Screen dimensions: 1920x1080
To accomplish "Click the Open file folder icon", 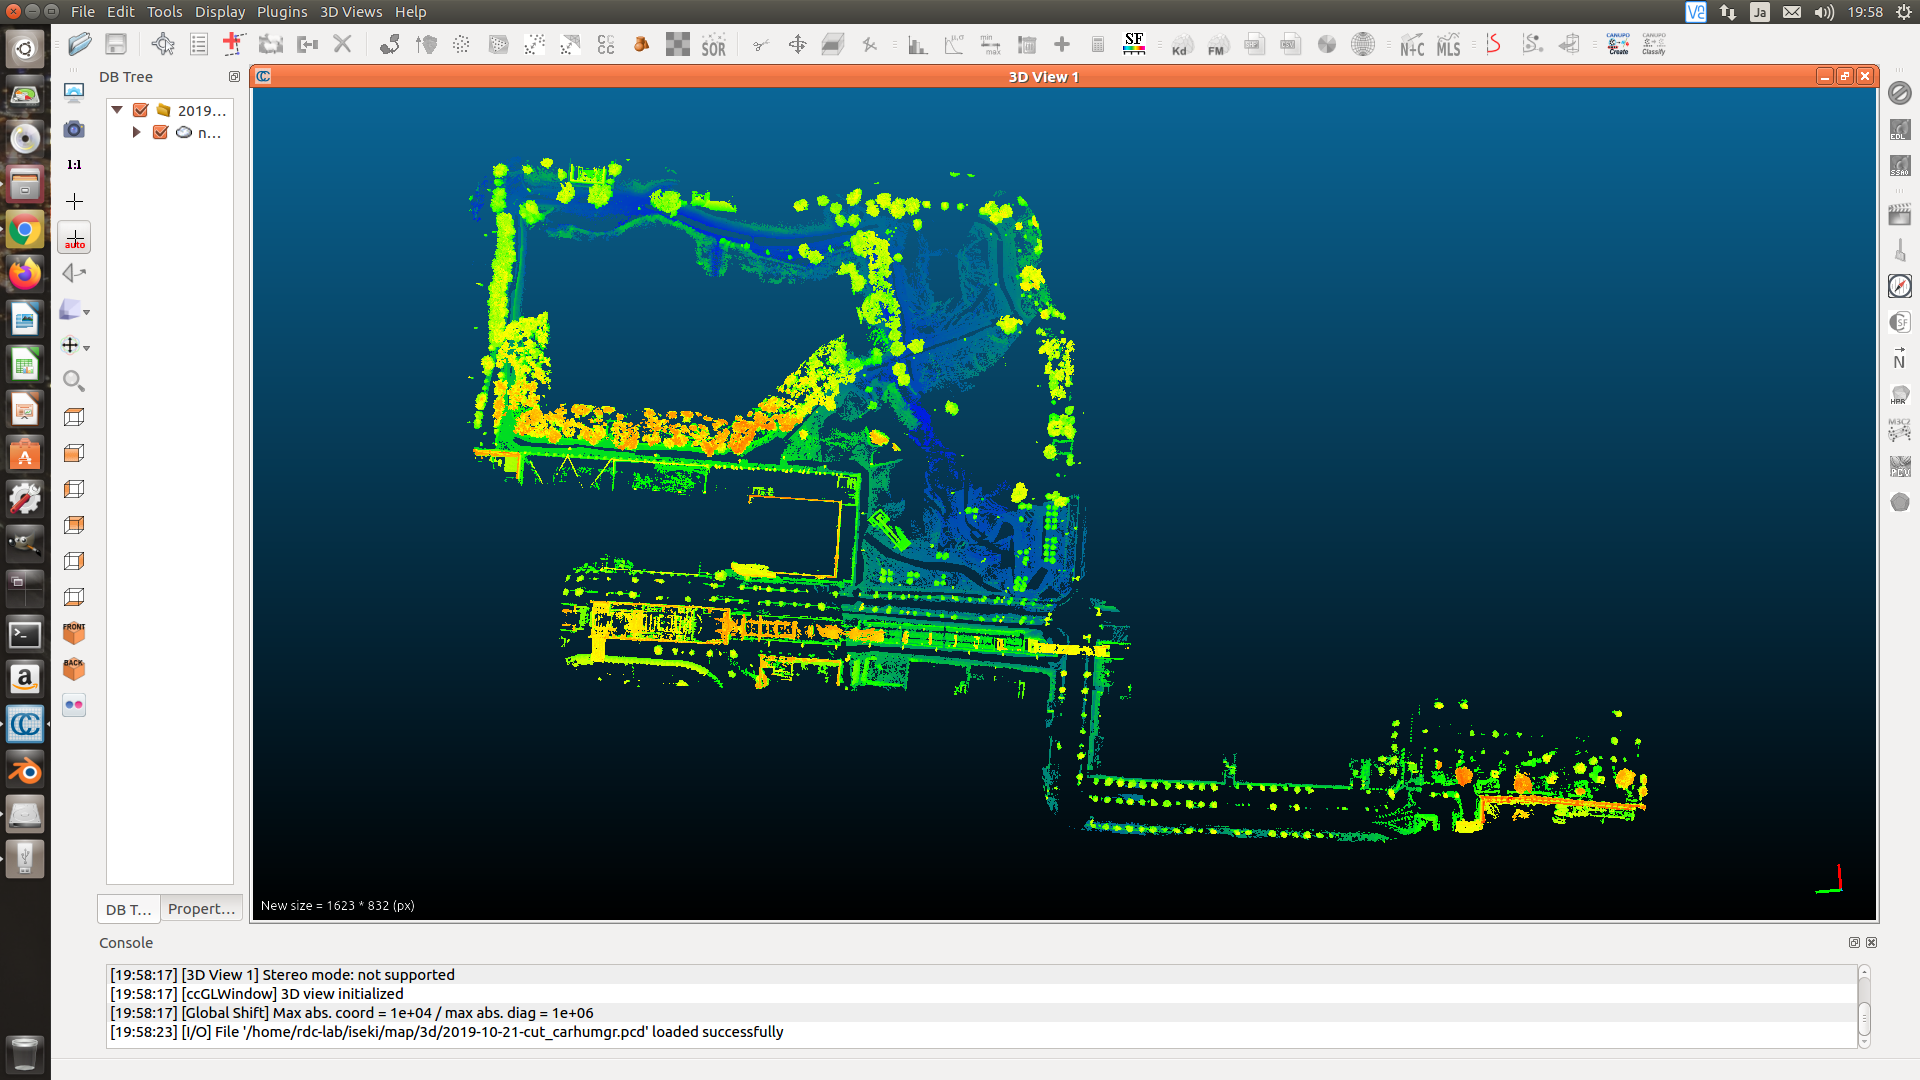I will tap(80, 44).
